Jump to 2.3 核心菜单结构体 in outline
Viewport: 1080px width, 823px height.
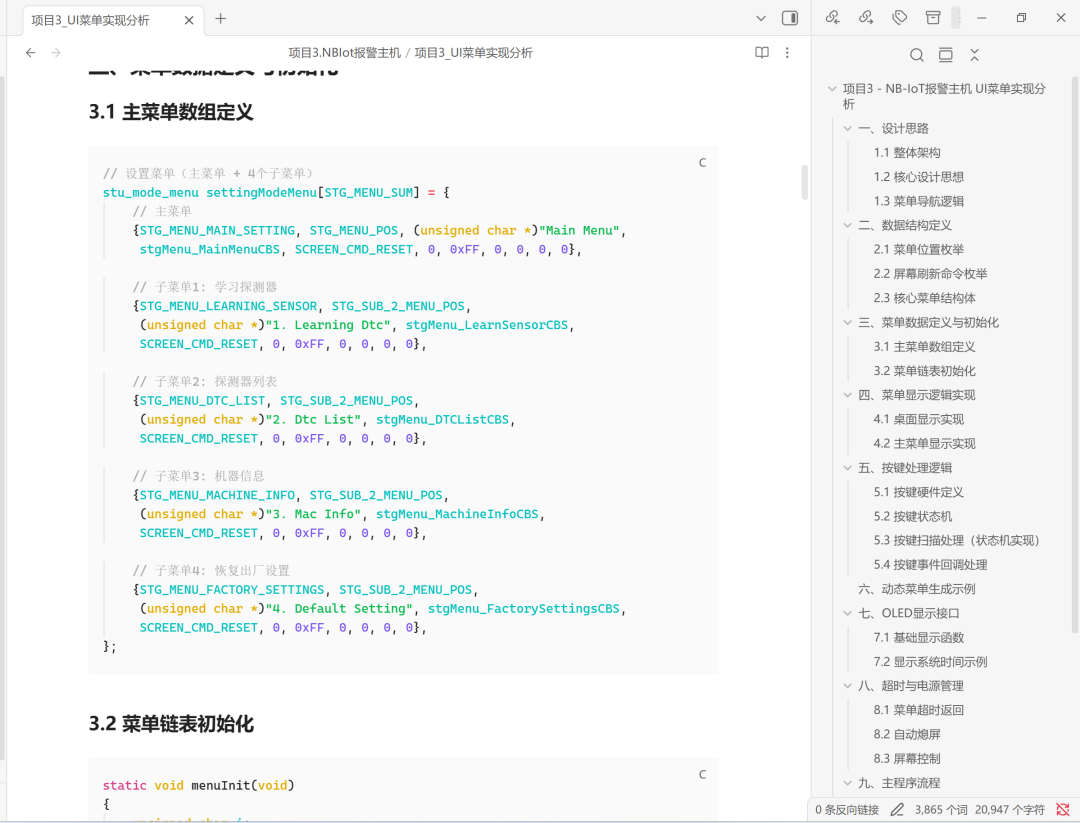click(x=924, y=298)
